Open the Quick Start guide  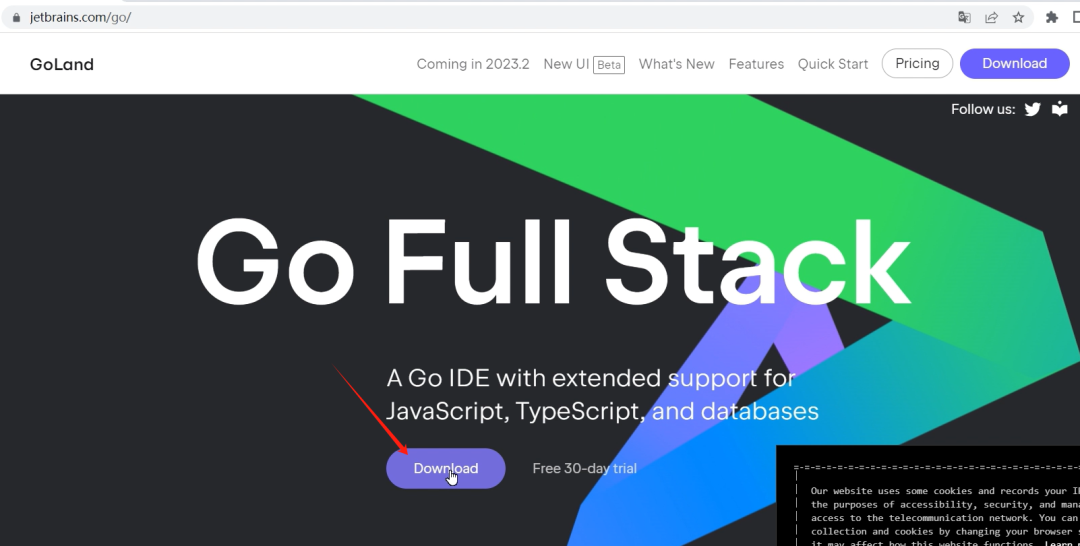[833, 64]
